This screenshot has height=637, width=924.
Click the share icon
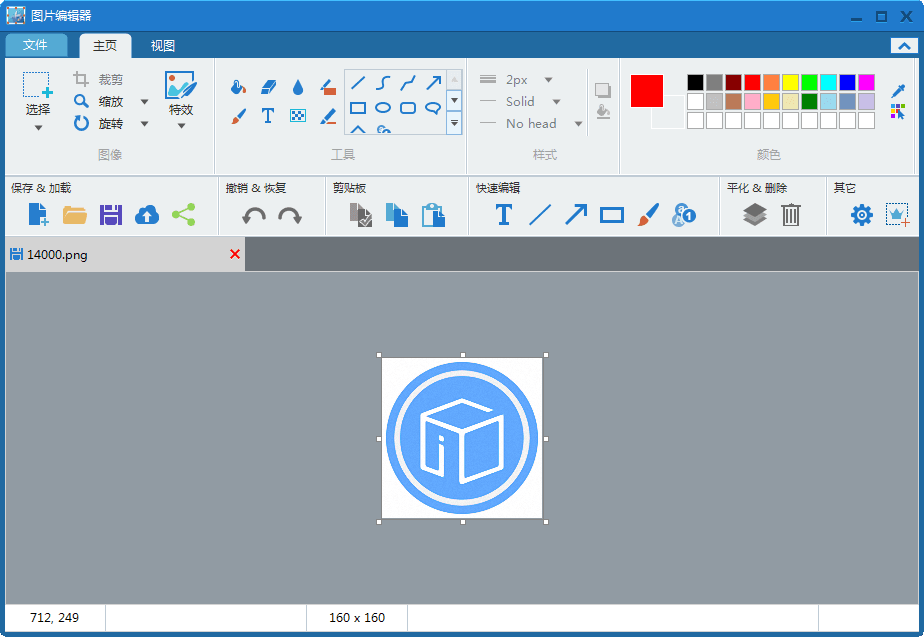pyautogui.click(x=183, y=215)
